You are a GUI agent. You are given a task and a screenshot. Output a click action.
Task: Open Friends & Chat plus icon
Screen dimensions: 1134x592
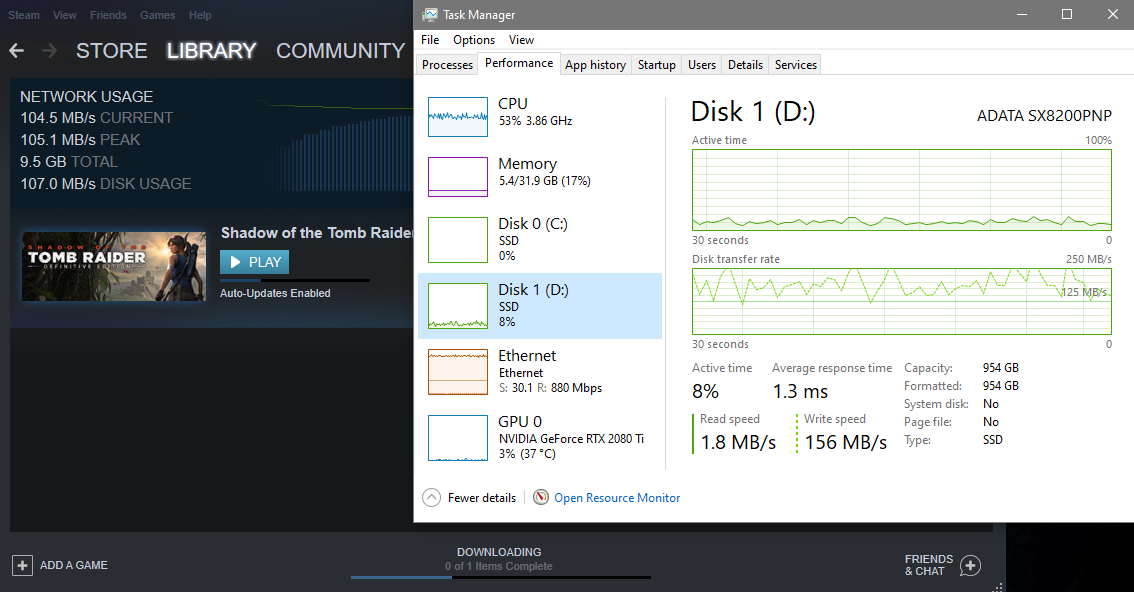point(969,566)
